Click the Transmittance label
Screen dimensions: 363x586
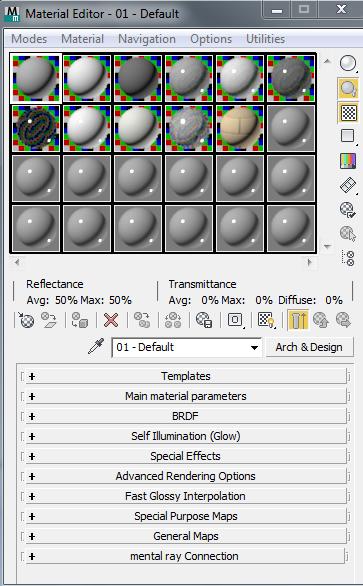203,284
